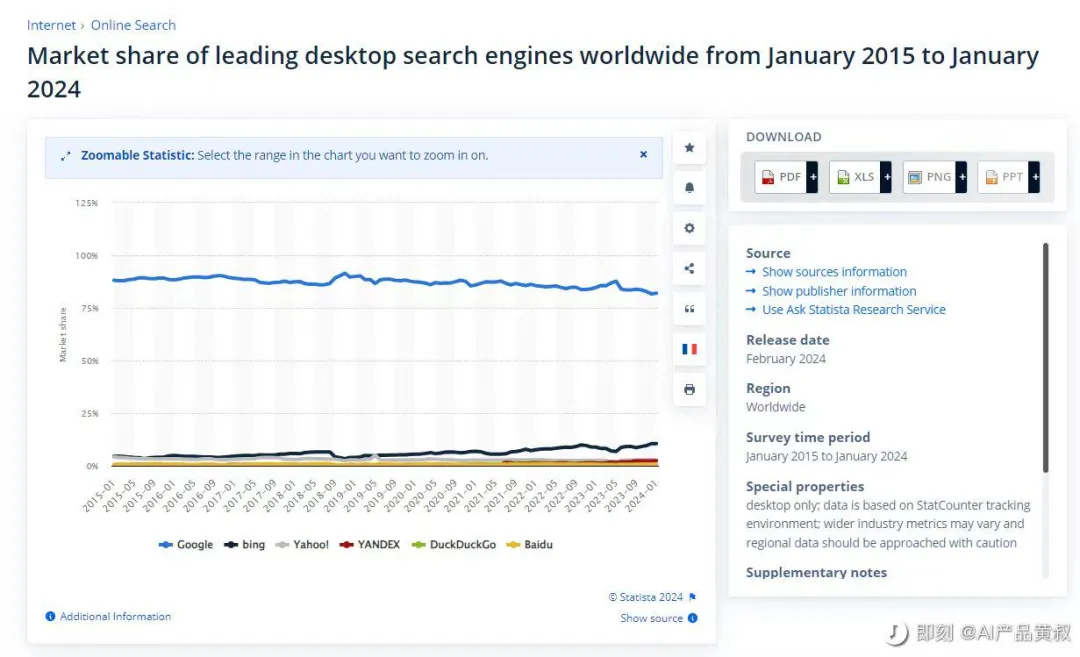This screenshot has width=1080, height=657.
Task: Click the bell notification icon
Action: click(689, 187)
